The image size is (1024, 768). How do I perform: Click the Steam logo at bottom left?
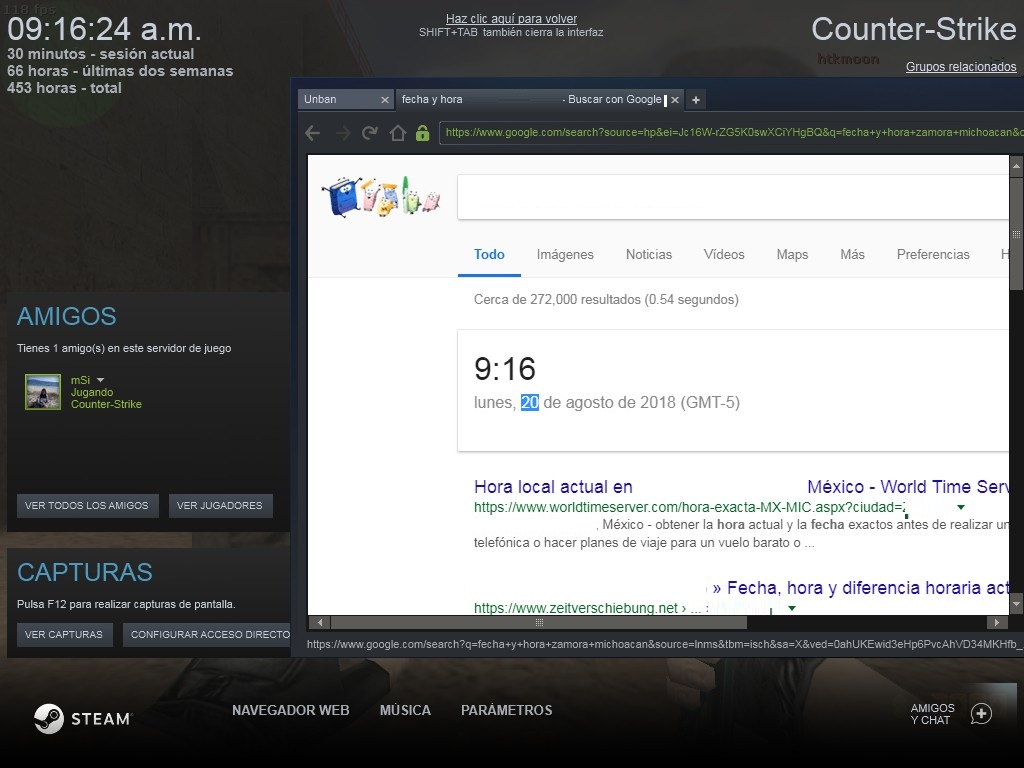coord(82,718)
